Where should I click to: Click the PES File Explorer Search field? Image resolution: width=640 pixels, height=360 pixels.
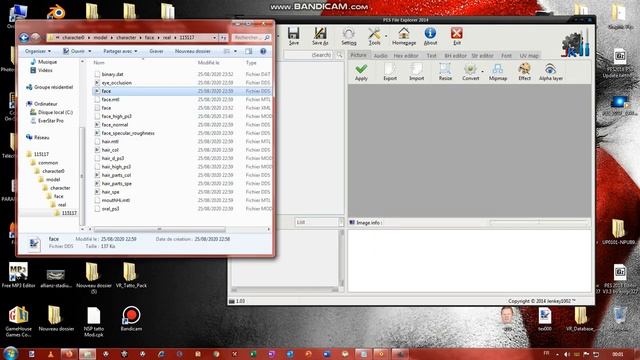(x=309, y=55)
